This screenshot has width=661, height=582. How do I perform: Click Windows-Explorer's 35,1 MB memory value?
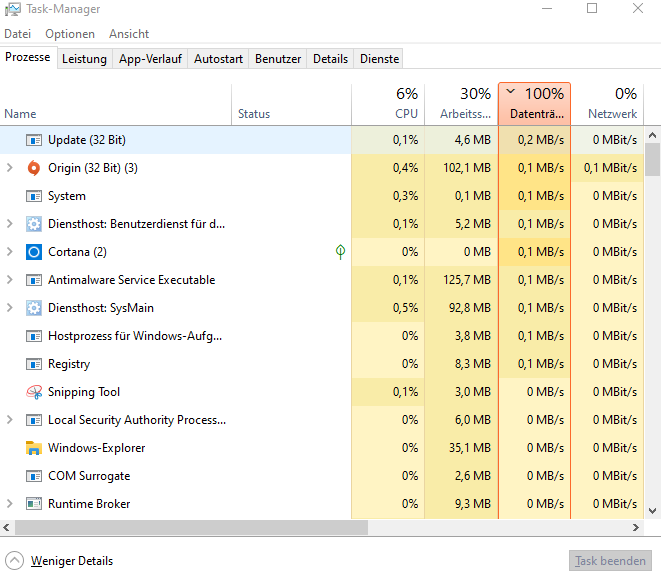(x=470, y=448)
